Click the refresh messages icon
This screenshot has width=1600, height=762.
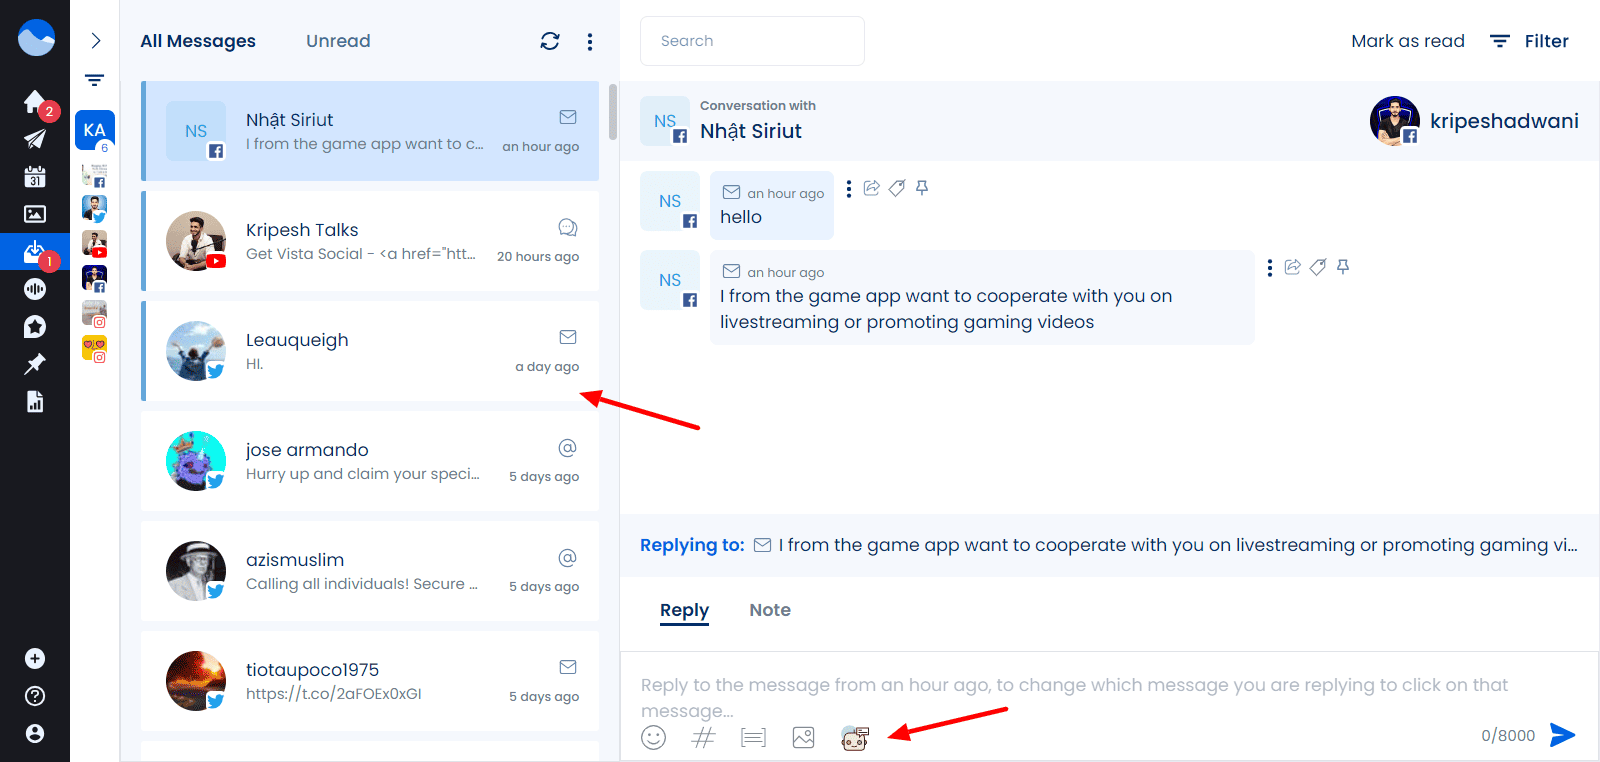point(550,41)
